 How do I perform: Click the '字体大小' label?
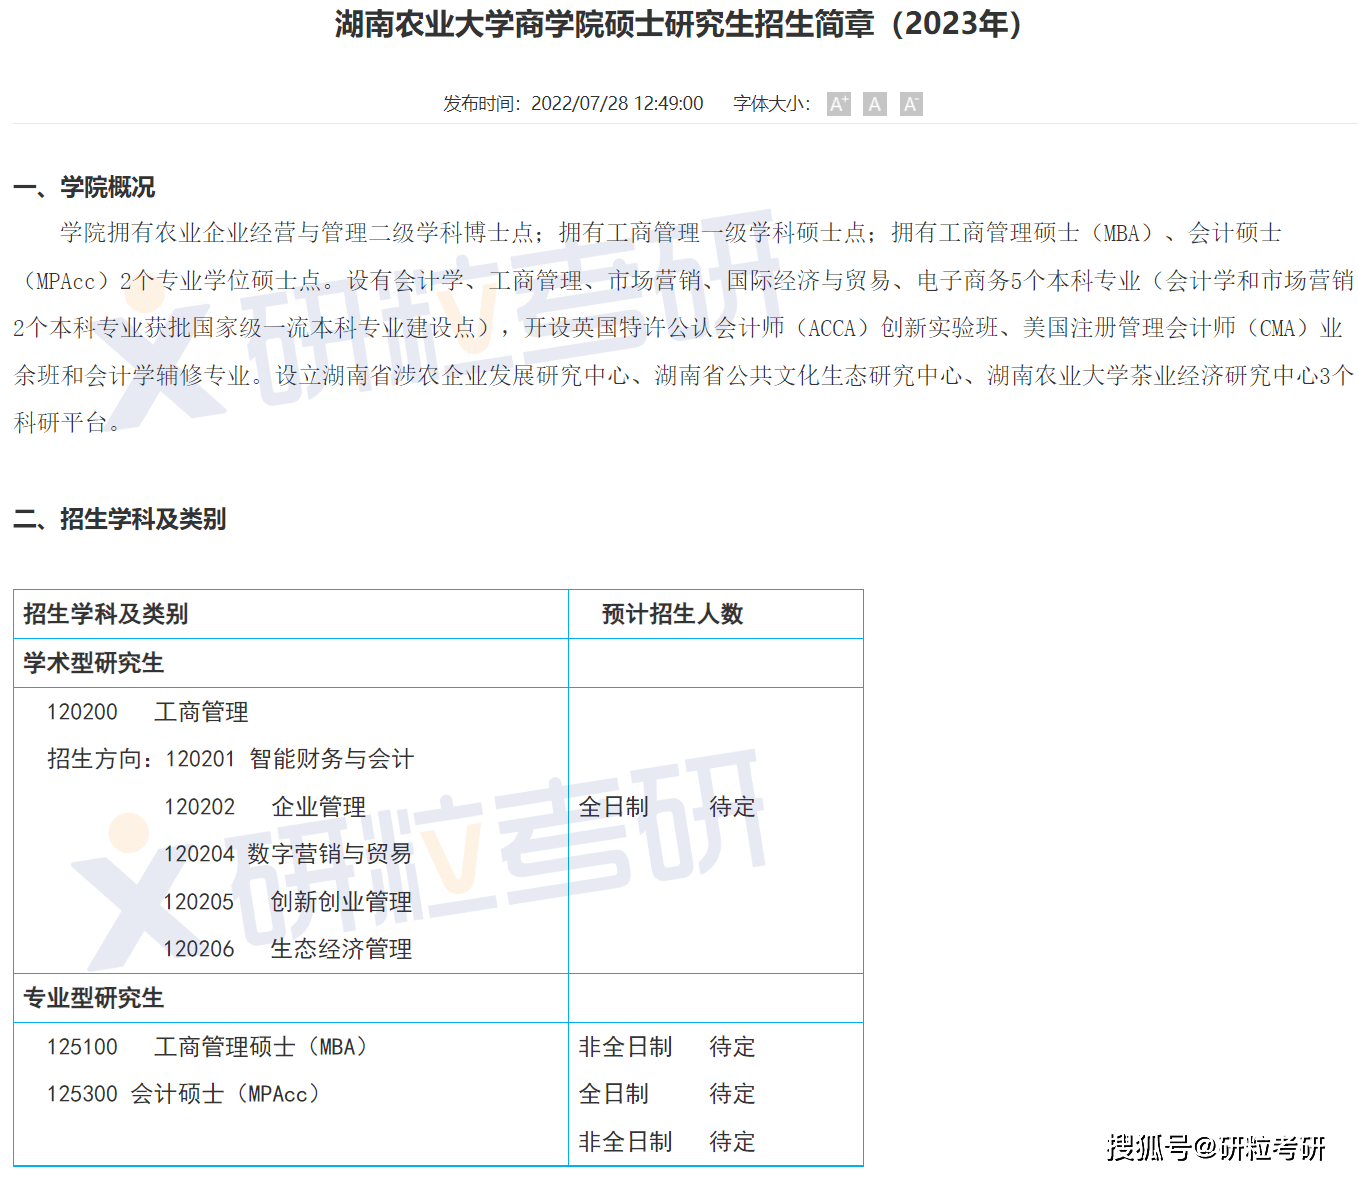tap(771, 104)
